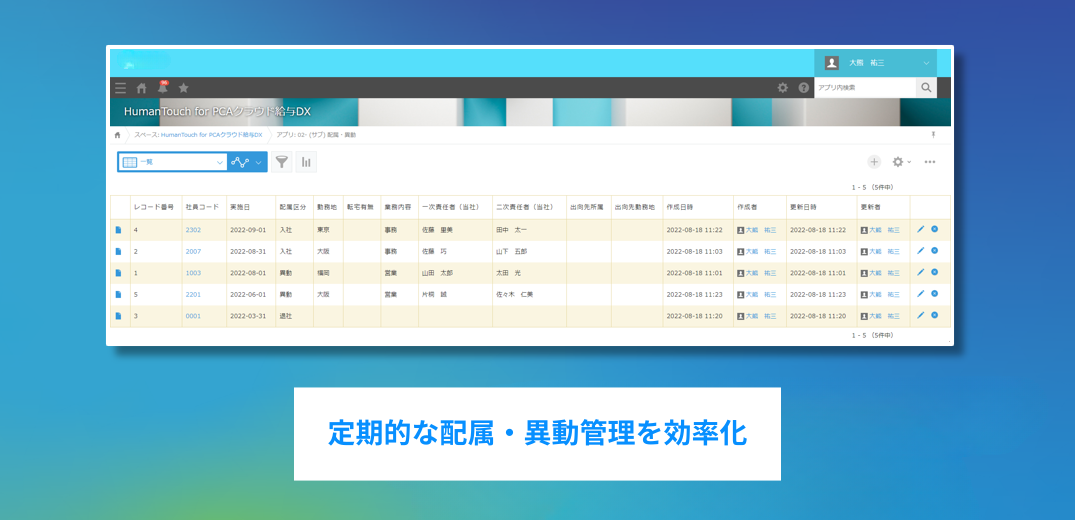Open the three-dot options menu

pyautogui.click(x=930, y=161)
